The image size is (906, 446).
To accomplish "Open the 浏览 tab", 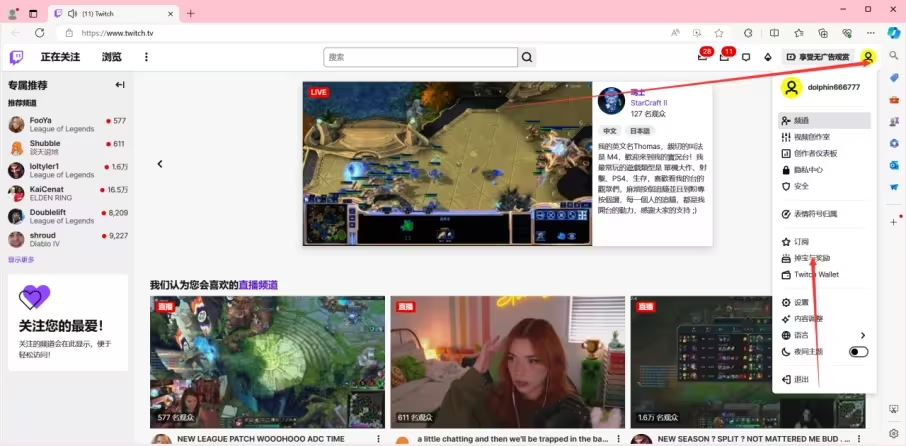I will [x=112, y=57].
